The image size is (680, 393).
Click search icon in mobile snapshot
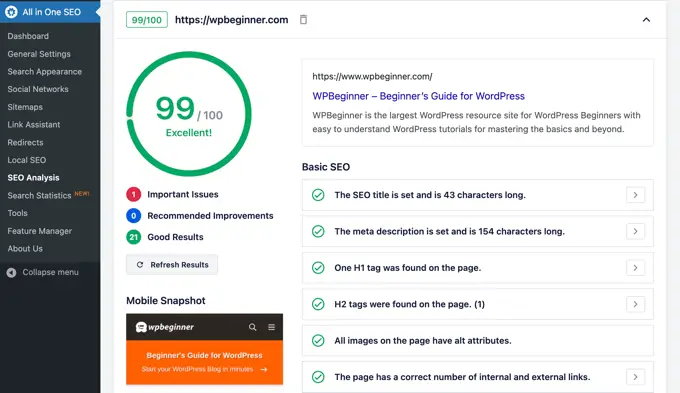[252, 327]
